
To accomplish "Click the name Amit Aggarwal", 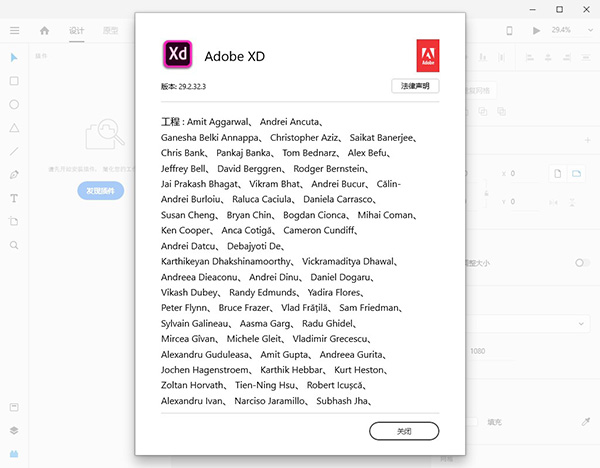I will click(217, 122).
